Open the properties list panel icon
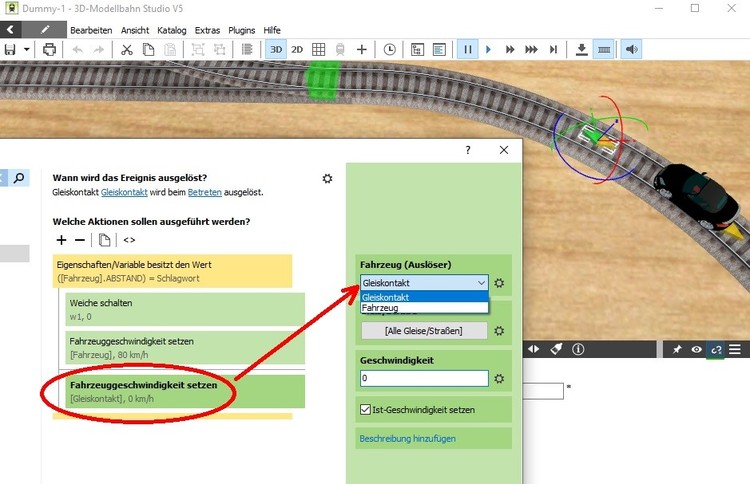Viewport: 750px width, 484px height. point(439,49)
